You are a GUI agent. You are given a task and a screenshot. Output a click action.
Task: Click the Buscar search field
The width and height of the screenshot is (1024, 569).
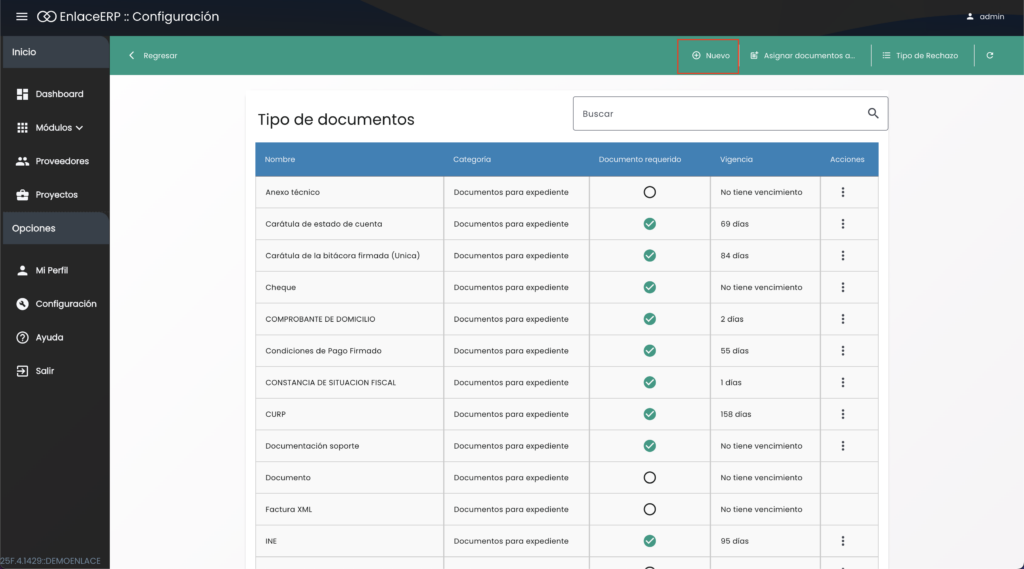tap(715, 114)
